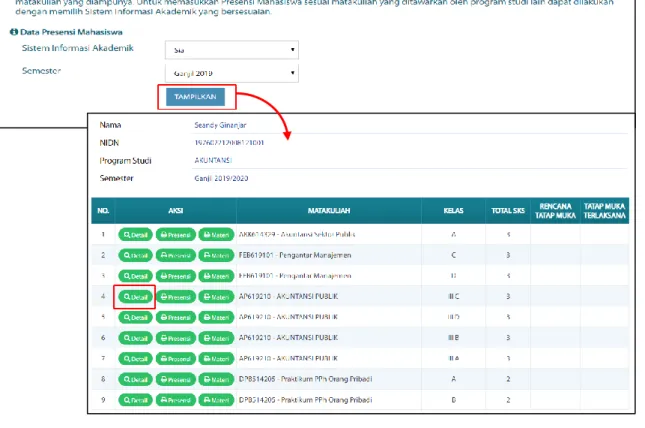Open Detail for Akuntansi Publik class III C
The height and width of the screenshot is (428, 645).
(x=135, y=297)
